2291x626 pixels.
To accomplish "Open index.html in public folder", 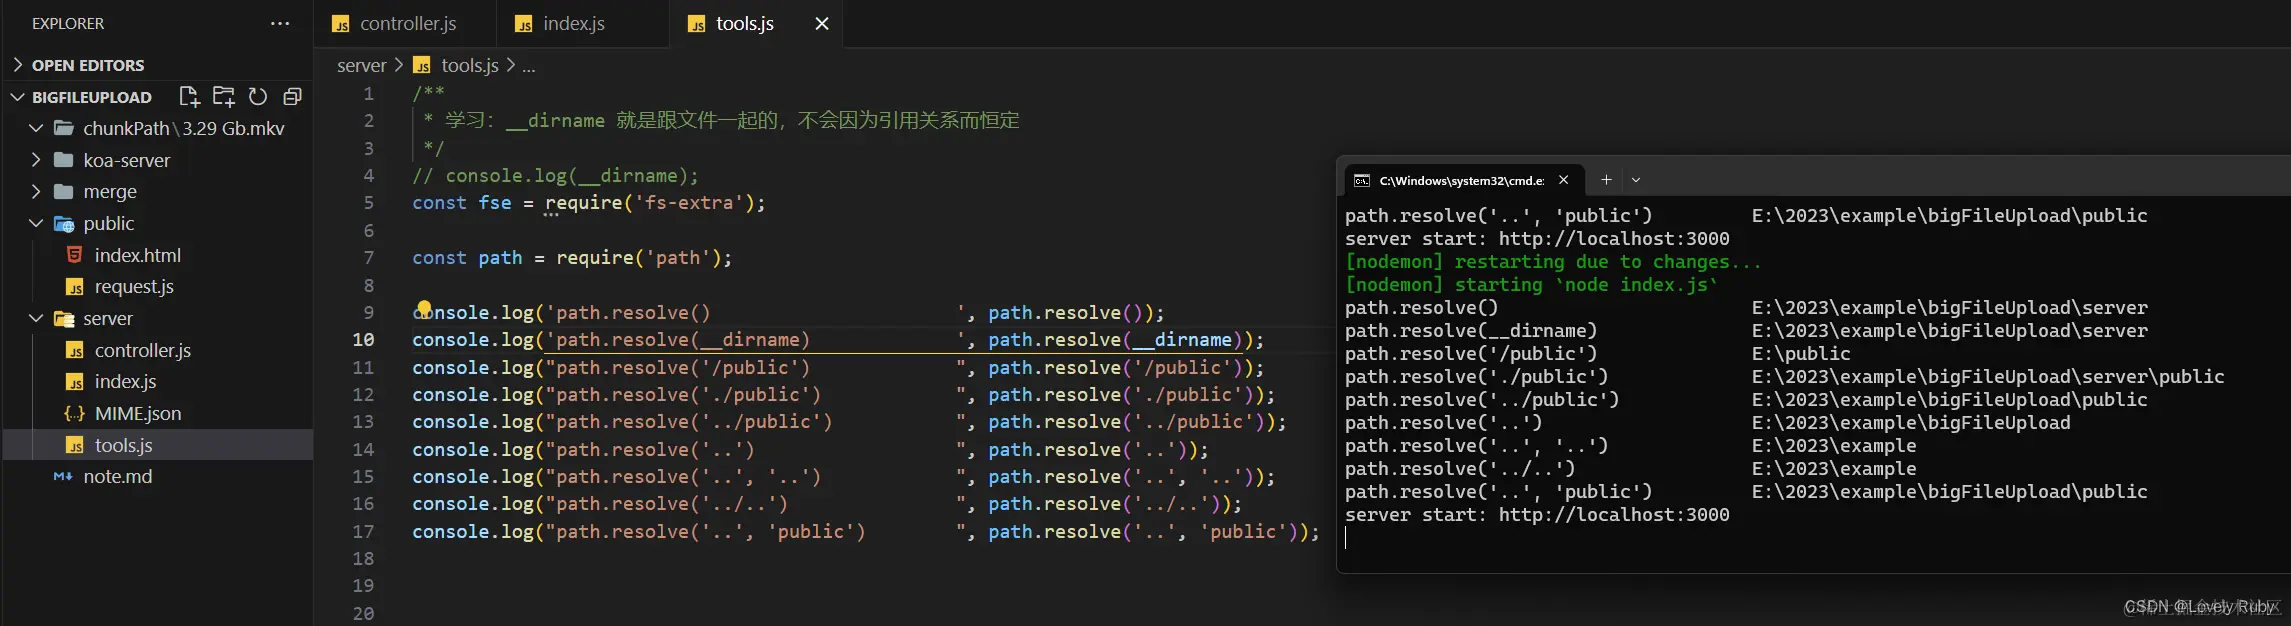I will click(137, 255).
